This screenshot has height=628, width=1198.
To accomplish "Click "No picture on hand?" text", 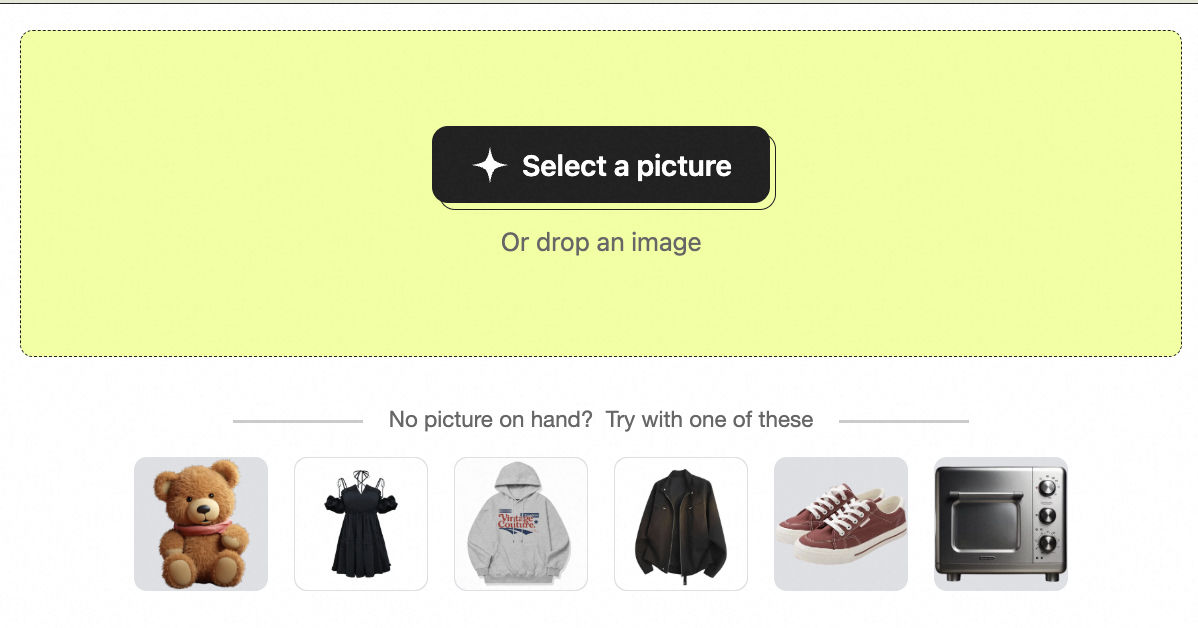I will (491, 420).
